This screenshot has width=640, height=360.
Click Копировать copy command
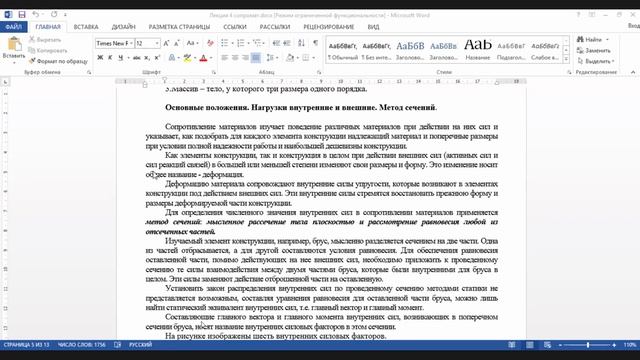coord(48,50)
